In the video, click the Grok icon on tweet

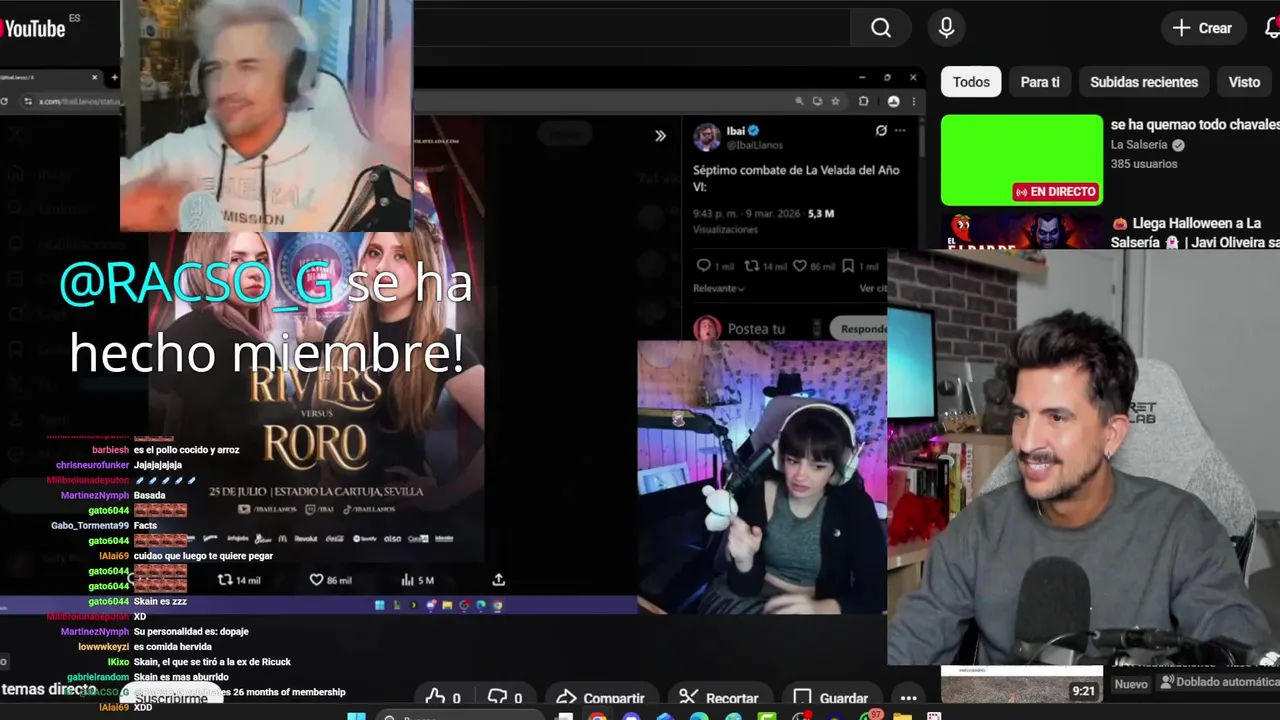coord(881,131)
